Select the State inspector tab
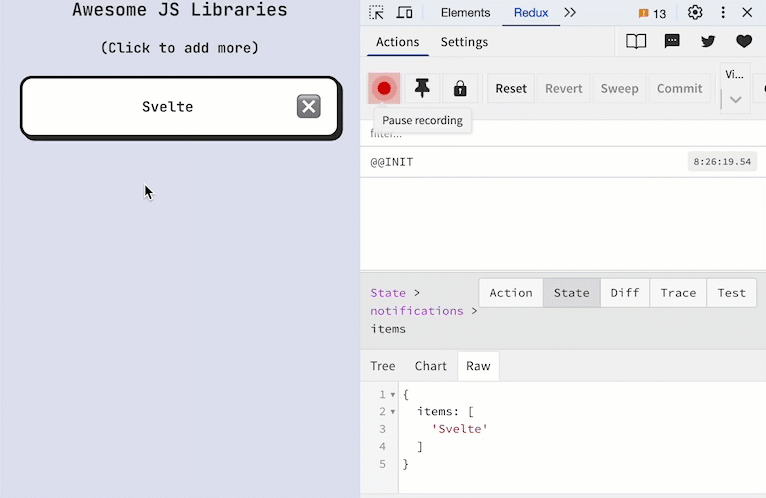This screenshot has height=498, width=766. coord(572,293)
